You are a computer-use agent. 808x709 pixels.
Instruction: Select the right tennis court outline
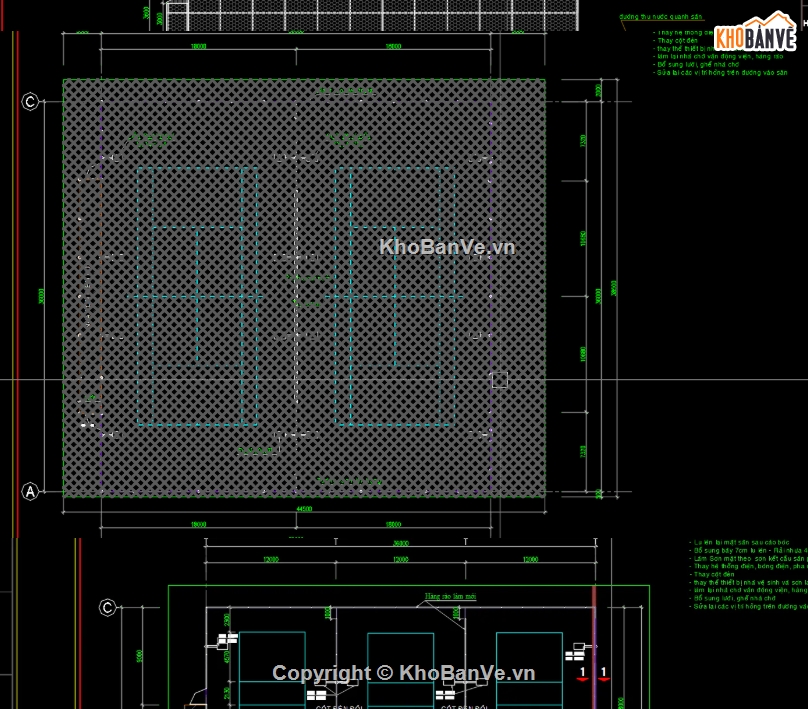point(395,297)
